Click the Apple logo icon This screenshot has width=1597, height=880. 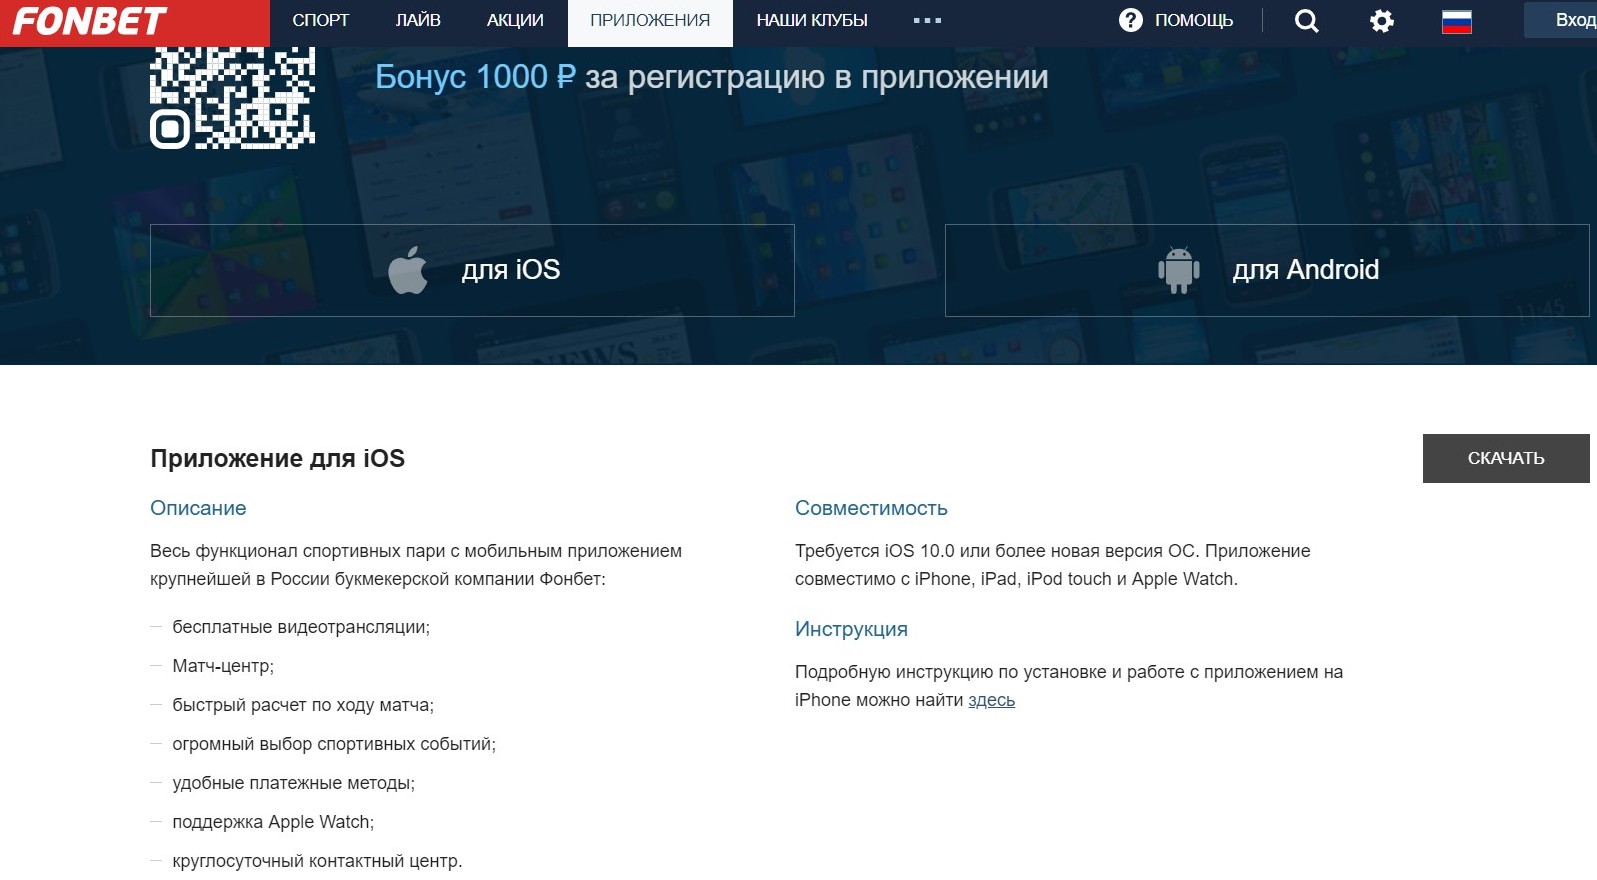coord(408,270)
